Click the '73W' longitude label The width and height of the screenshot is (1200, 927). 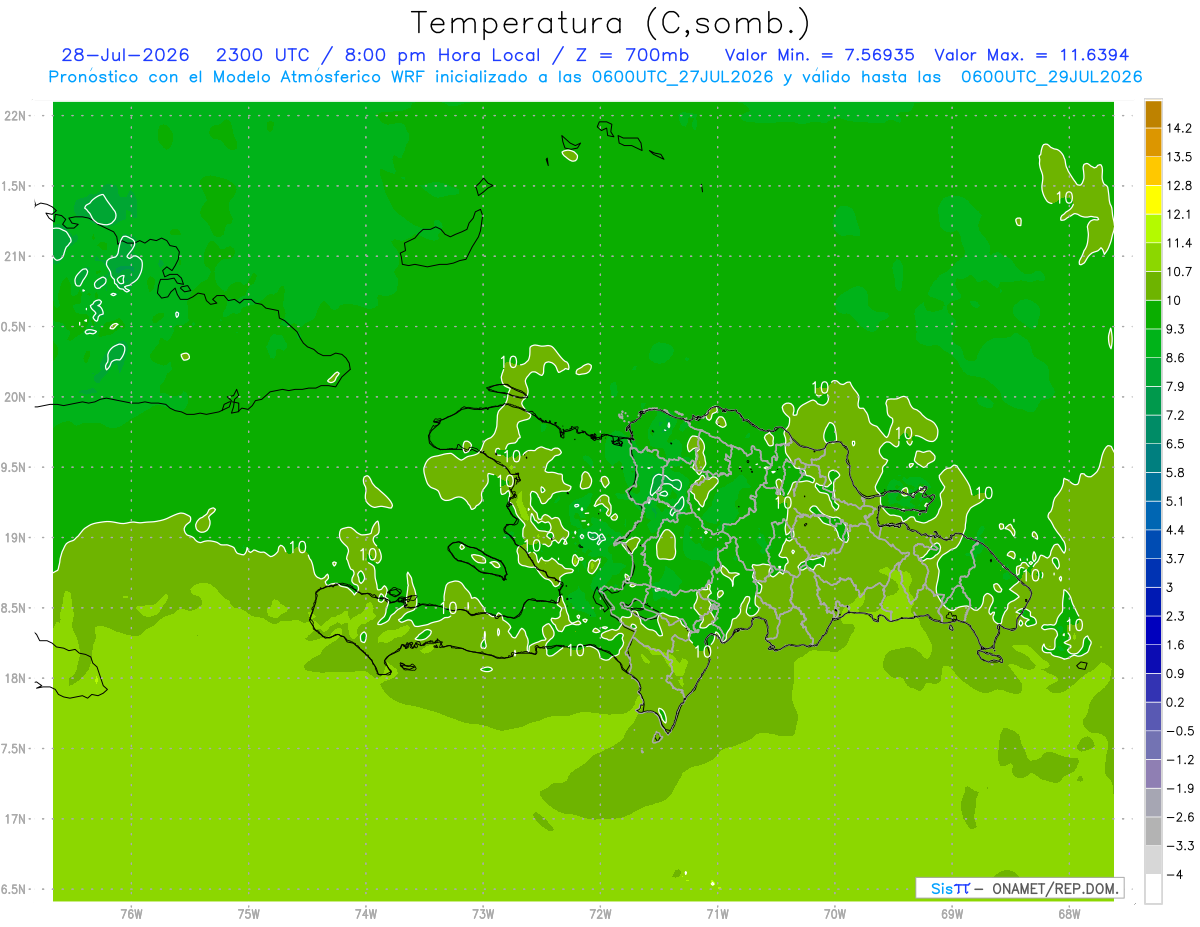[x=483, y=914]
